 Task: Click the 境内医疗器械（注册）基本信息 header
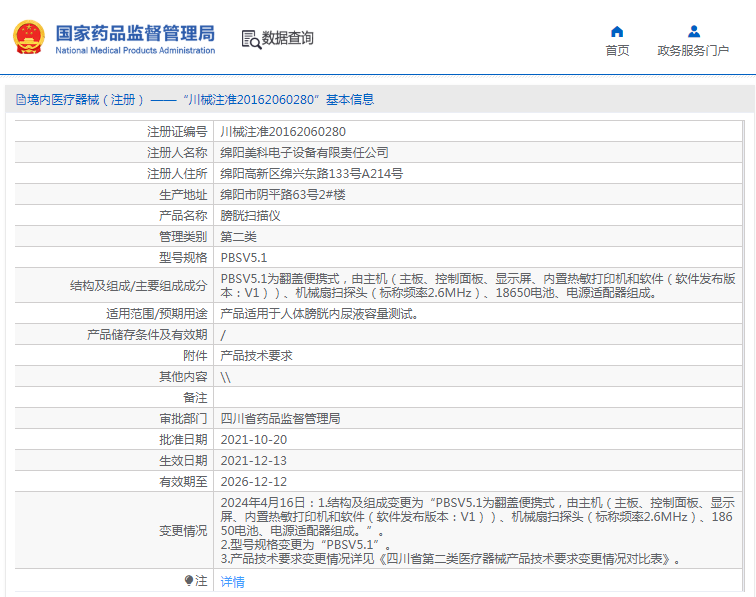tap(195, 100)
